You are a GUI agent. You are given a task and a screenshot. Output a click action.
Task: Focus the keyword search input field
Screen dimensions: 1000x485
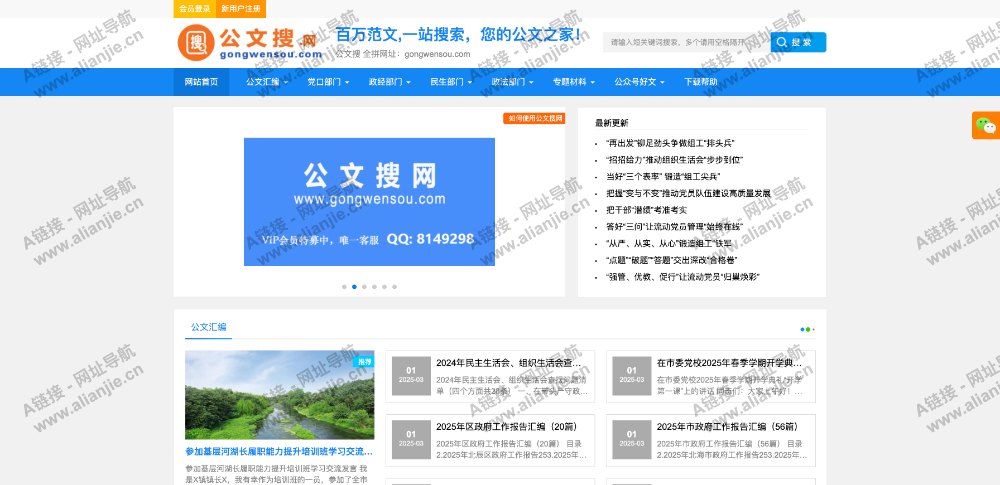pos(686,42)
